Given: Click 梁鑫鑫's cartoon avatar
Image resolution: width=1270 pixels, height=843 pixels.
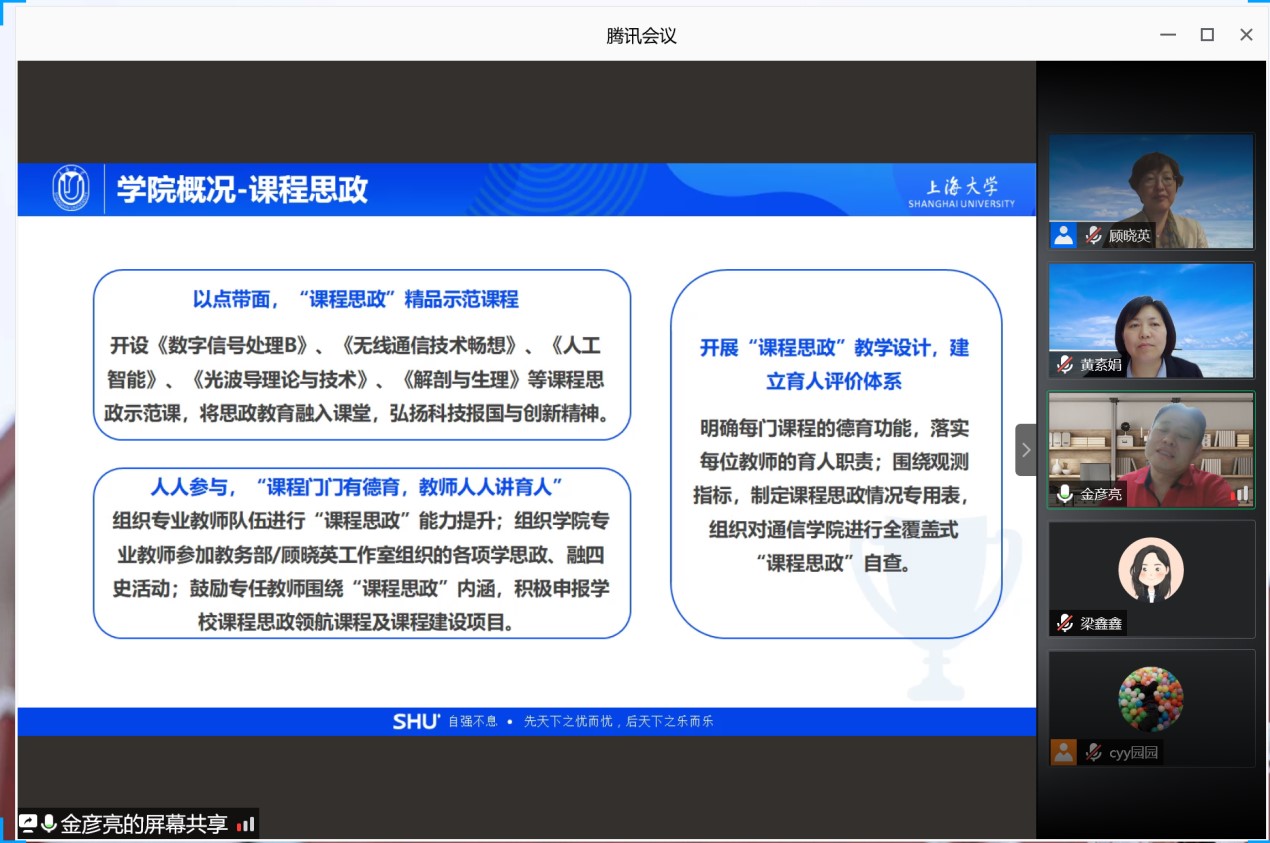Looking at the screenshot, I should tap(1150, 570).
